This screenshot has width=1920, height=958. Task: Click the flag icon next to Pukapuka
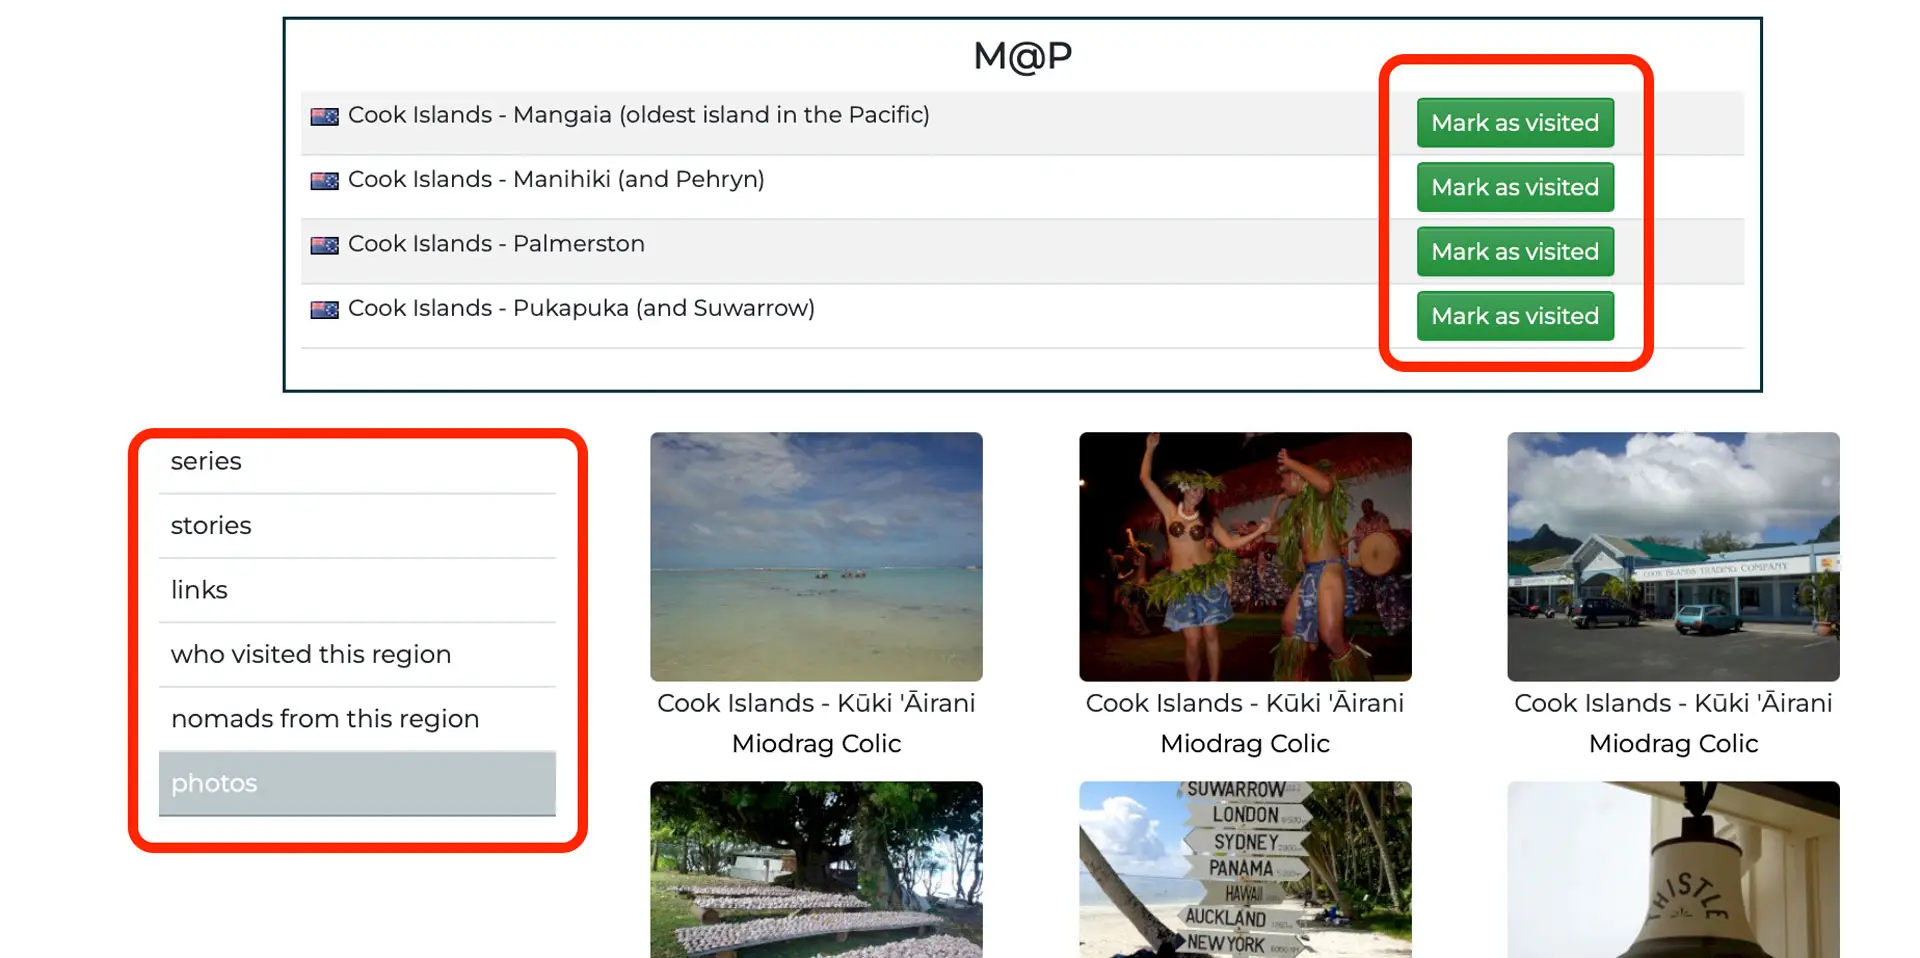324,310
